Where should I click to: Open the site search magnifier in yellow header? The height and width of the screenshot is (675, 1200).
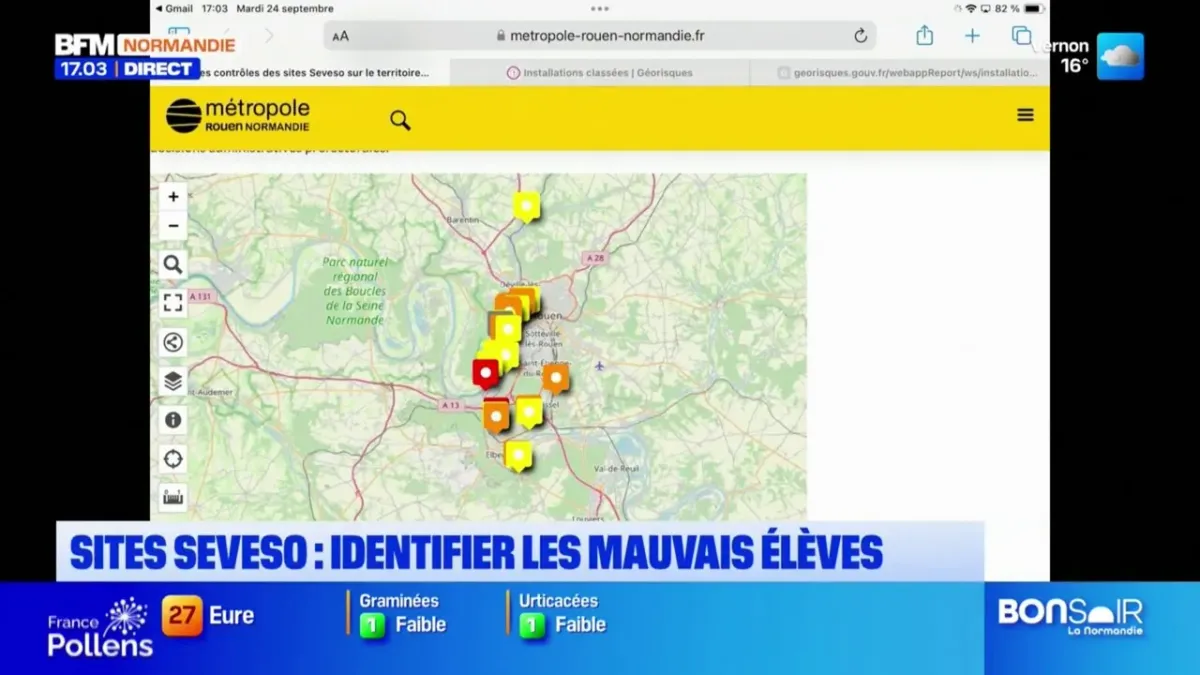[400, 121]
